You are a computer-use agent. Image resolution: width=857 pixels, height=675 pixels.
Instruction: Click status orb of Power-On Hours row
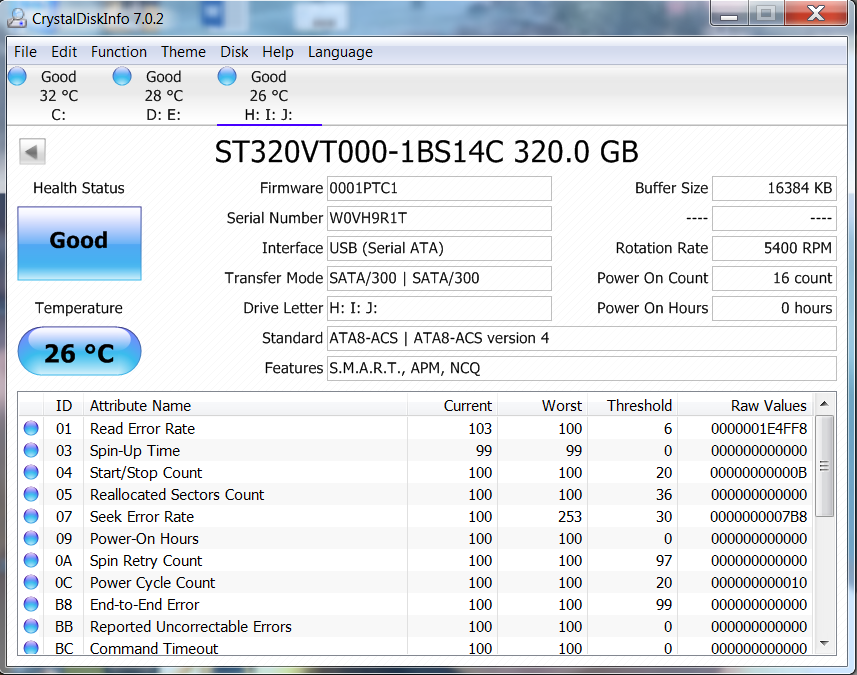[x=31, y=538]
